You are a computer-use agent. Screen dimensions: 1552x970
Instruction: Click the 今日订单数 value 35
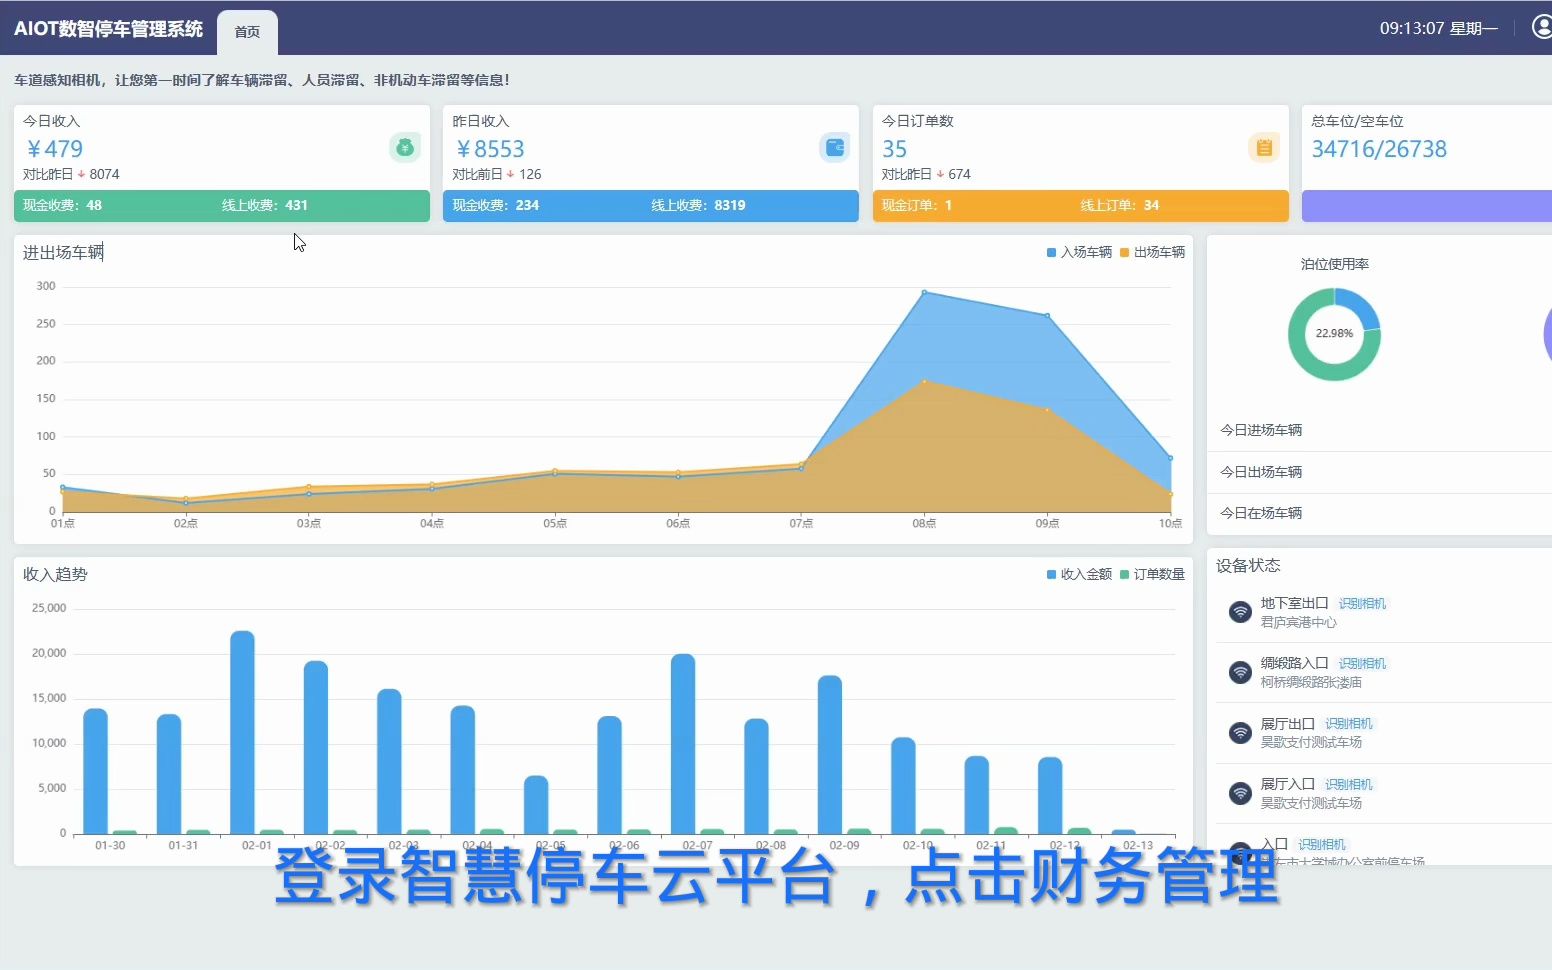coord(894,149)
